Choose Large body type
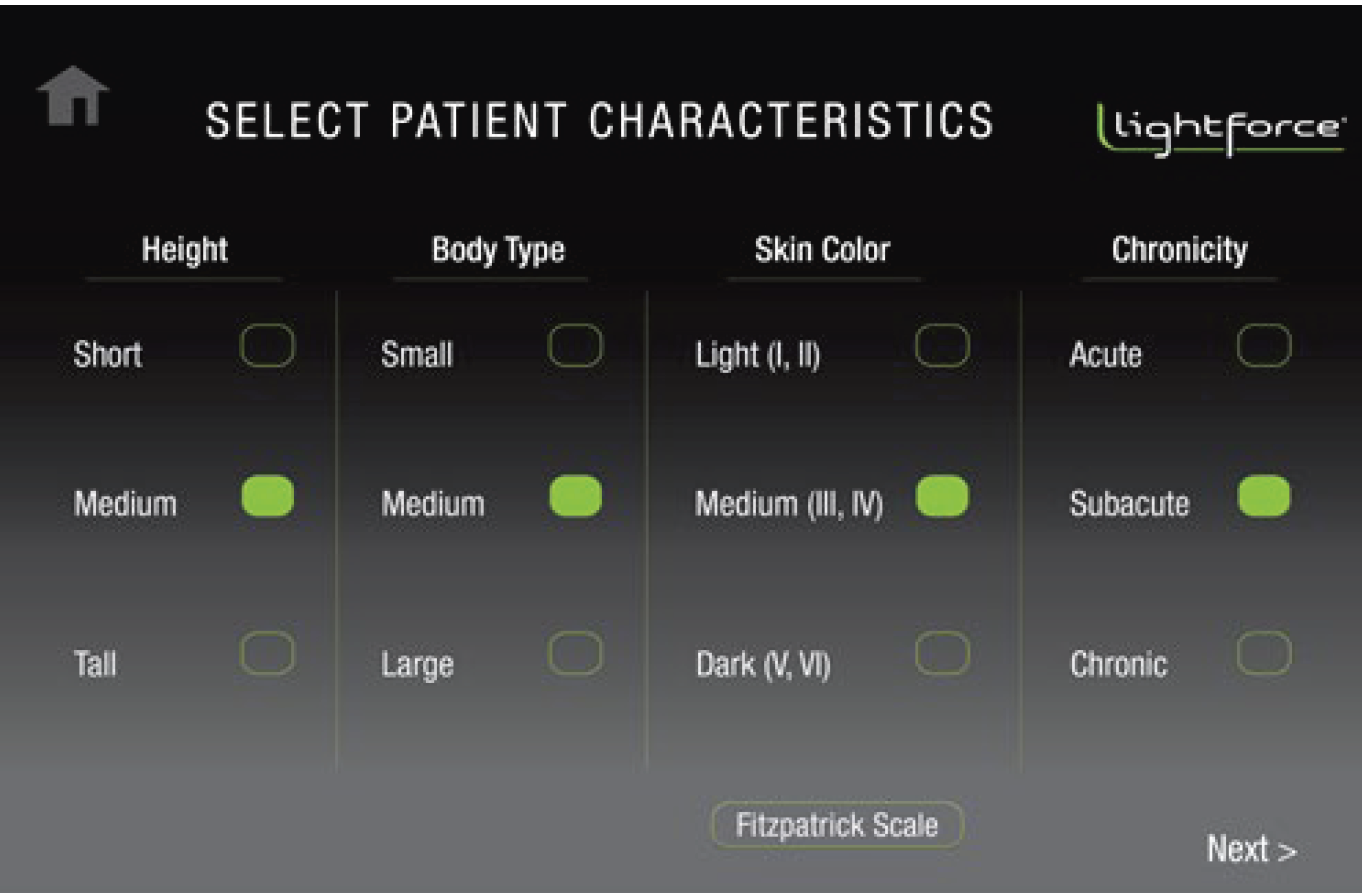Image resolution: width=1362 pixels, height=893 pixels. point(575,654)
